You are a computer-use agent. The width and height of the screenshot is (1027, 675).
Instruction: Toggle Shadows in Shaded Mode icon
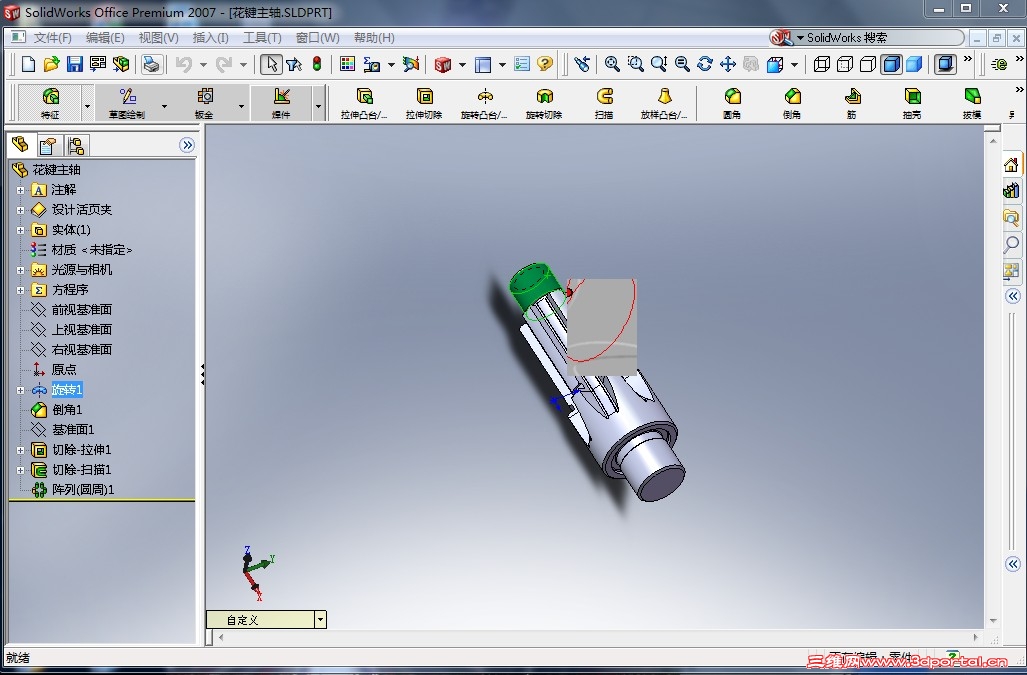pos(945,64)
